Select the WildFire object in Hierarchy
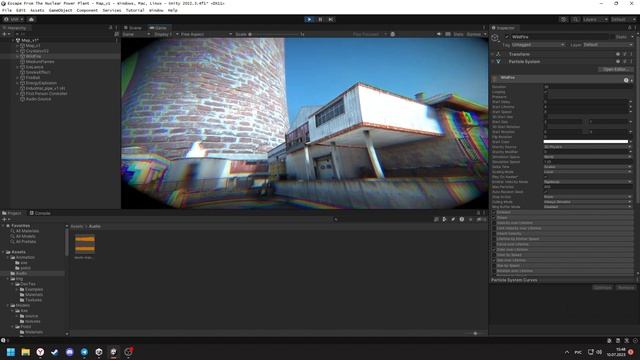640x360 pixels. [x=33, y=56]
